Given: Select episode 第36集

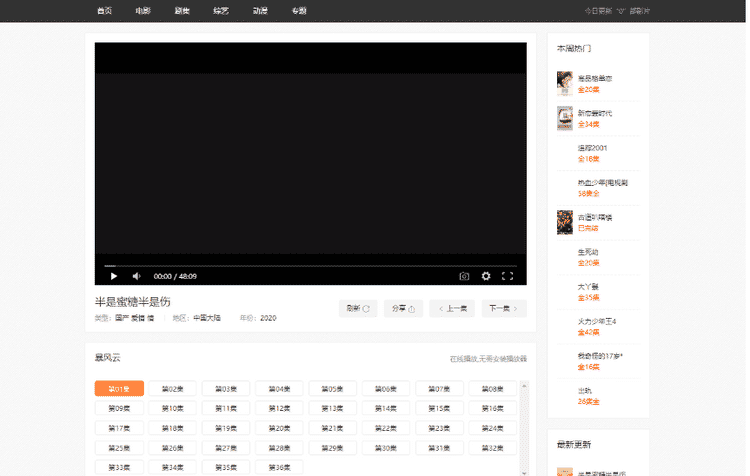Looking at the screenshot, I should (x=278, y=466).
